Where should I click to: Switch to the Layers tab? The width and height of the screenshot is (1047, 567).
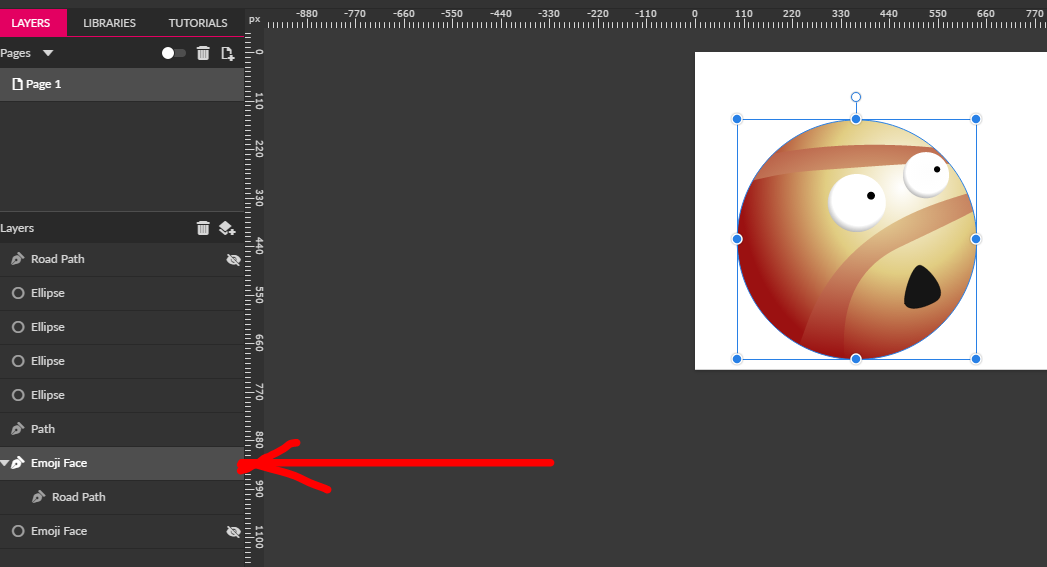[x=31, y=23]
